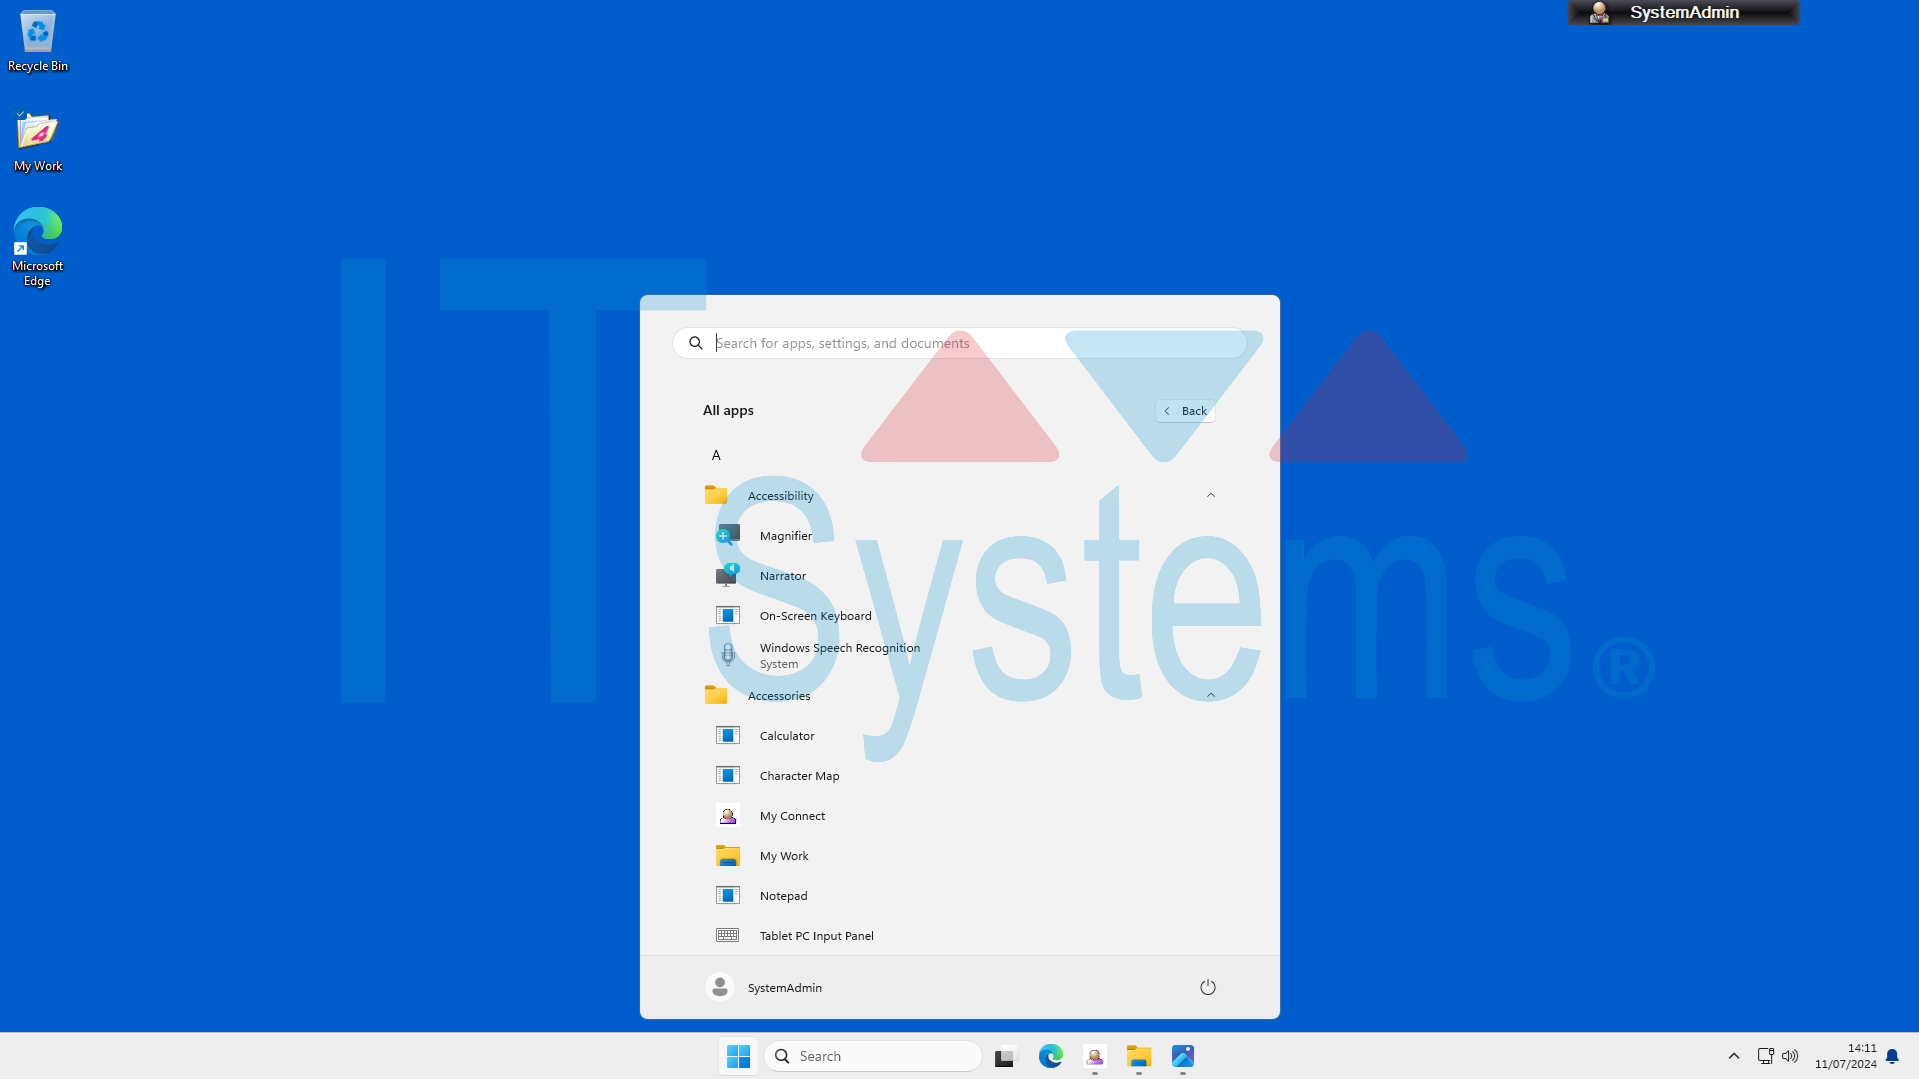The height and width of the screenshot is (1079, 1919).
Task: Open Magnifier from the Accessibility section
Action: [x=786, y=535]
